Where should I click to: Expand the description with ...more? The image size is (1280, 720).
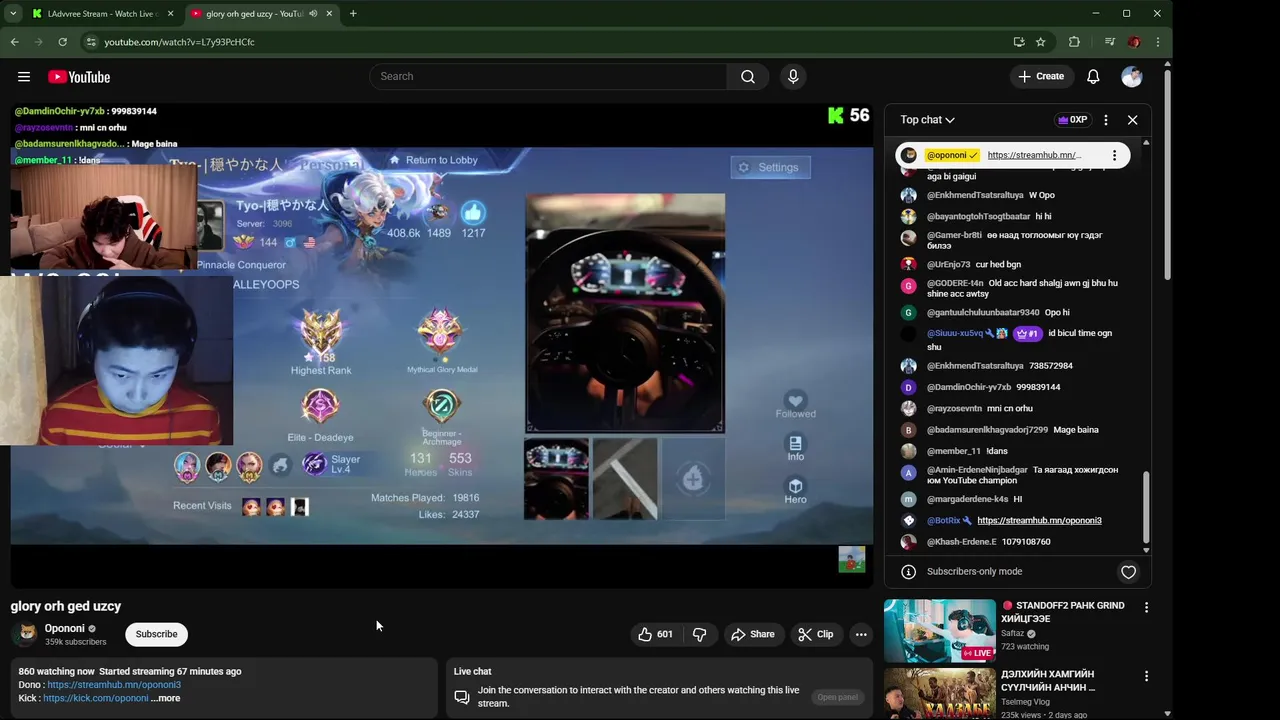tap(166, 698)
